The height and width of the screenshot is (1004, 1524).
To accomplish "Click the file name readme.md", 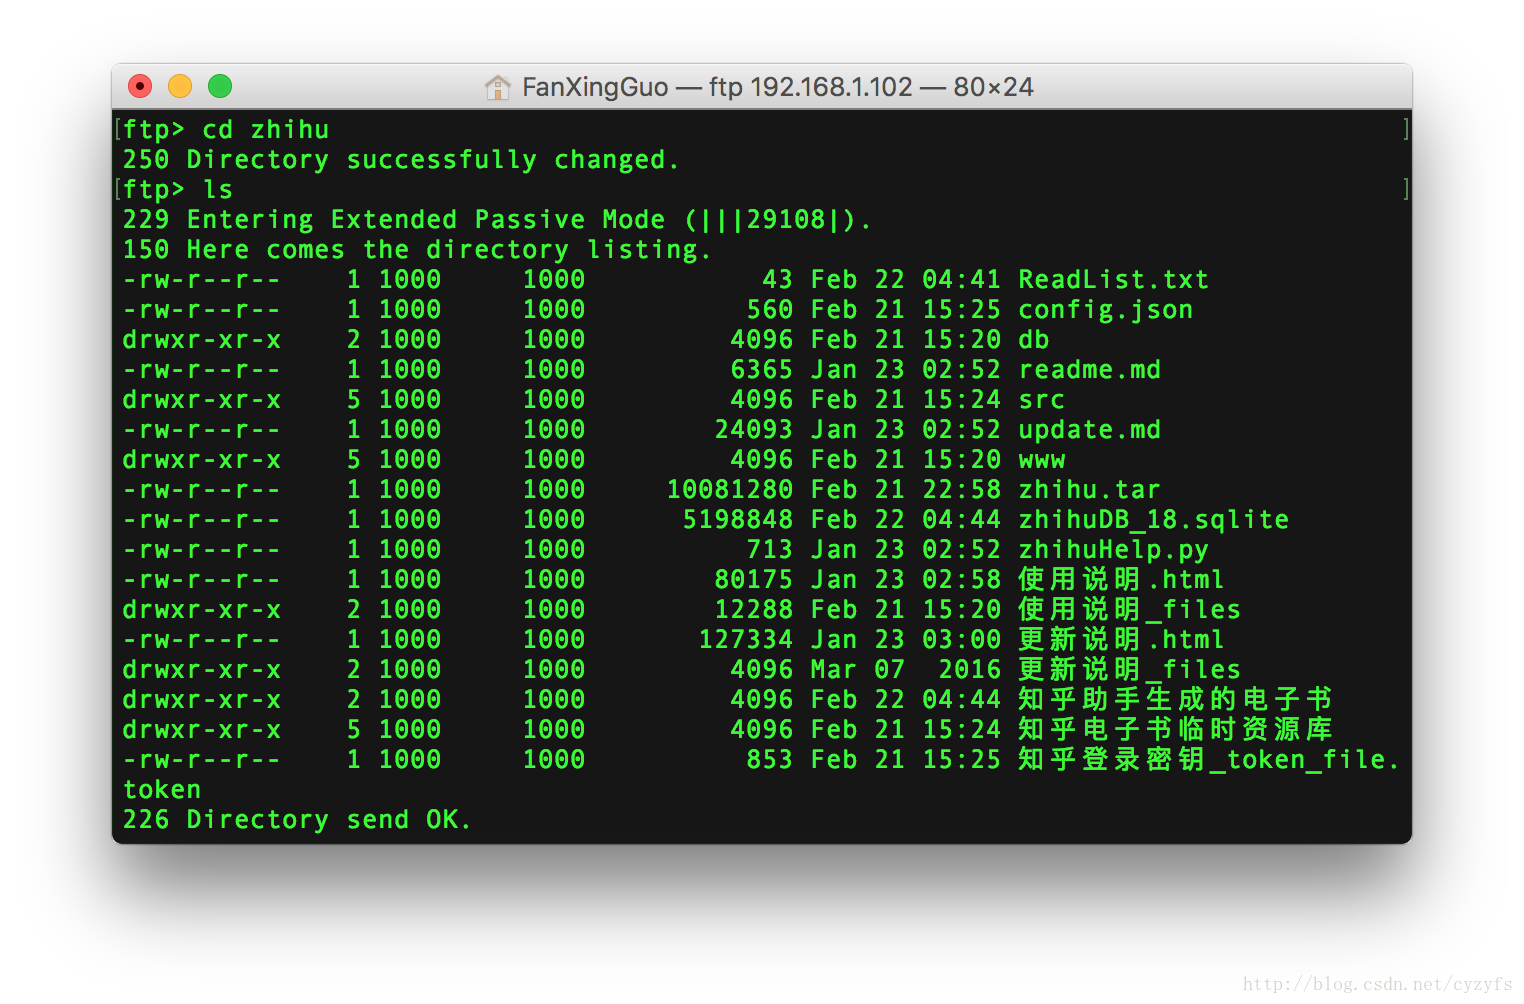I will pos(1090,370).
